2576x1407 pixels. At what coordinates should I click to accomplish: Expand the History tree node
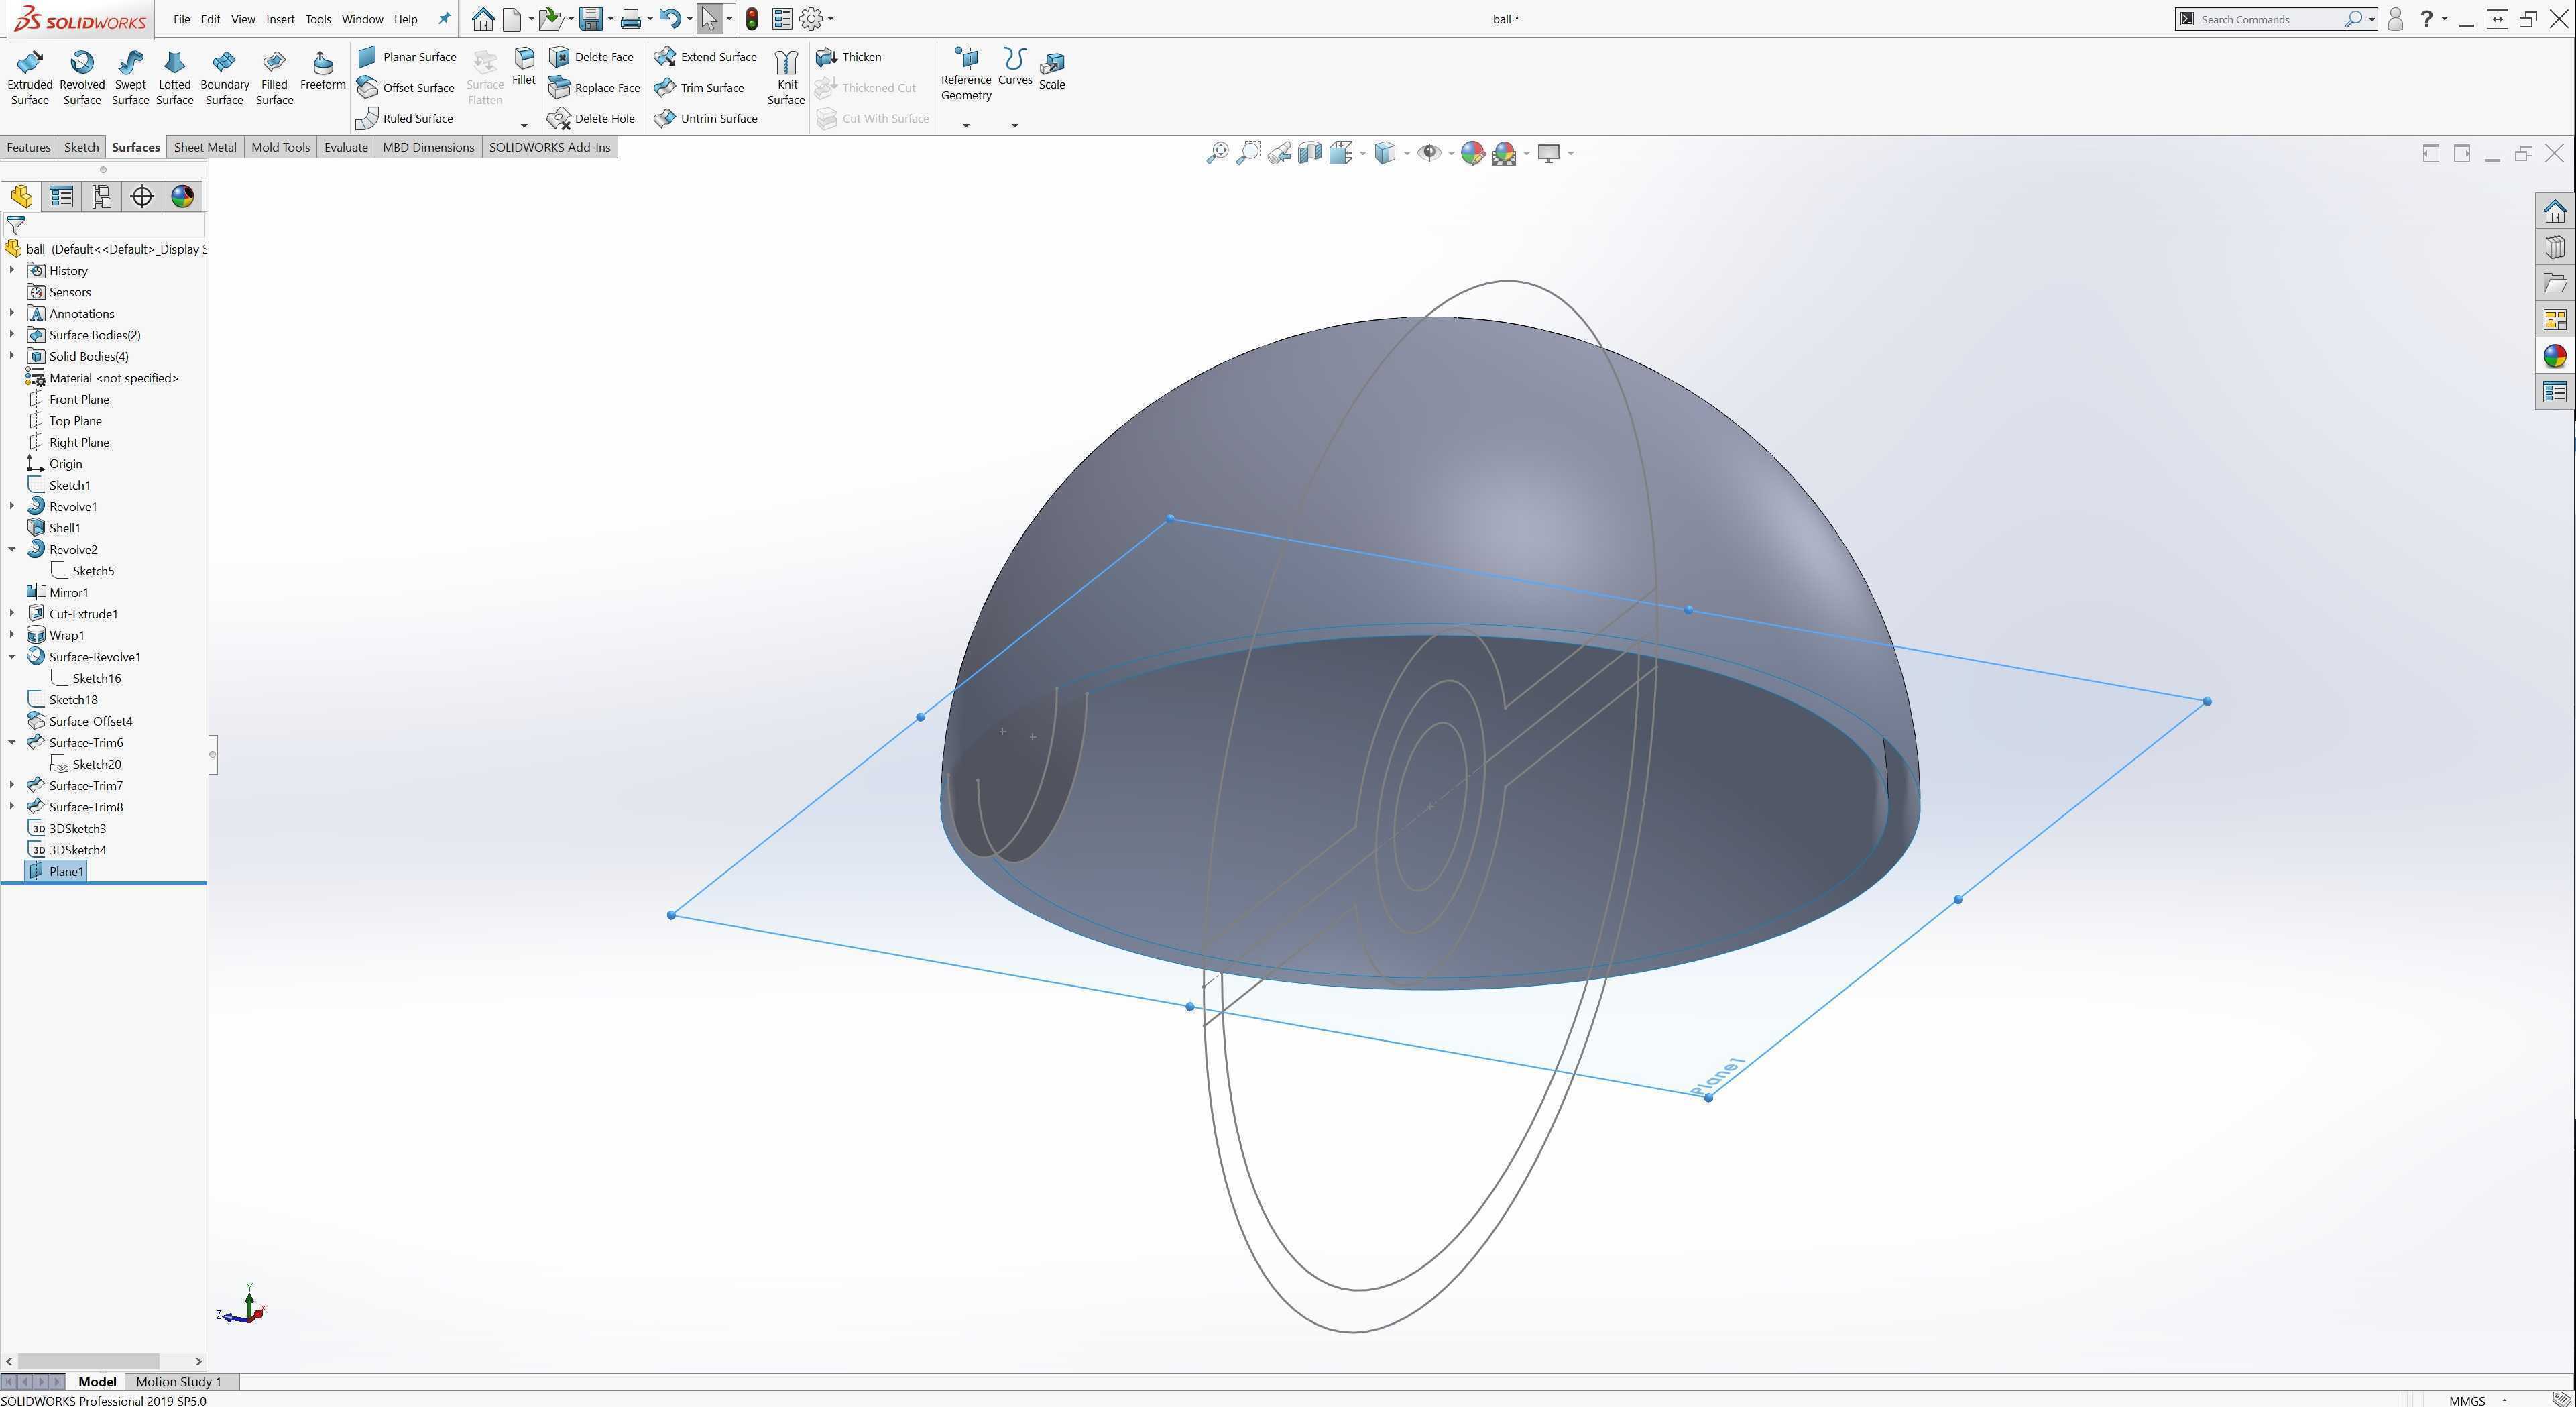pos(12,271)
